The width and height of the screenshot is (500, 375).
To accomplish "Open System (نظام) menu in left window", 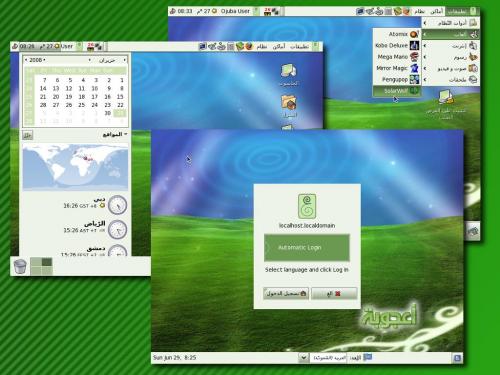I will click(262, 47).
